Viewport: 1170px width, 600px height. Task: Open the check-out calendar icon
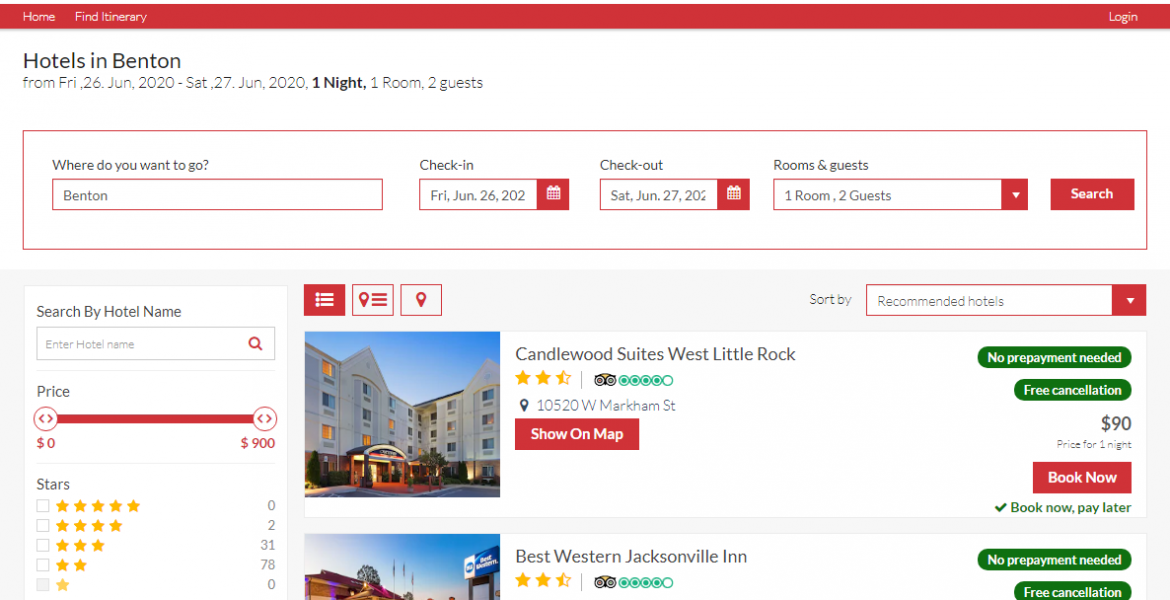coord(733,195)
